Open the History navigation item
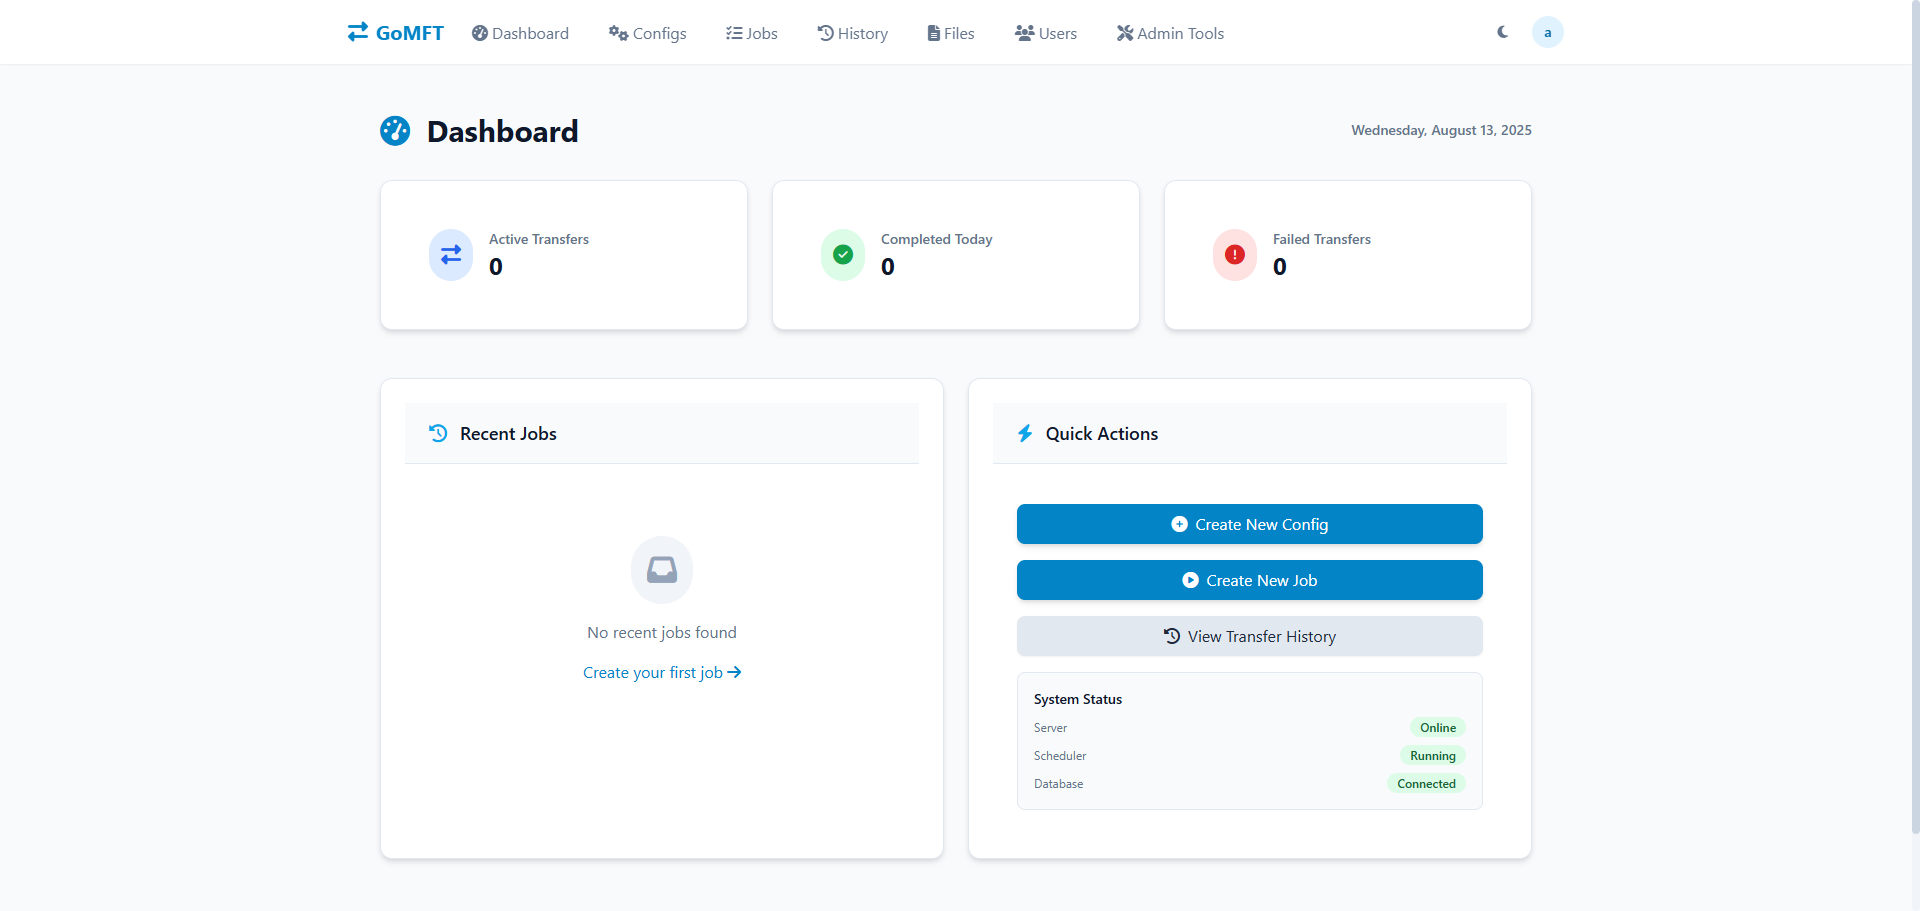This screenshot has width=1920, height=911. tap(853, 33)
